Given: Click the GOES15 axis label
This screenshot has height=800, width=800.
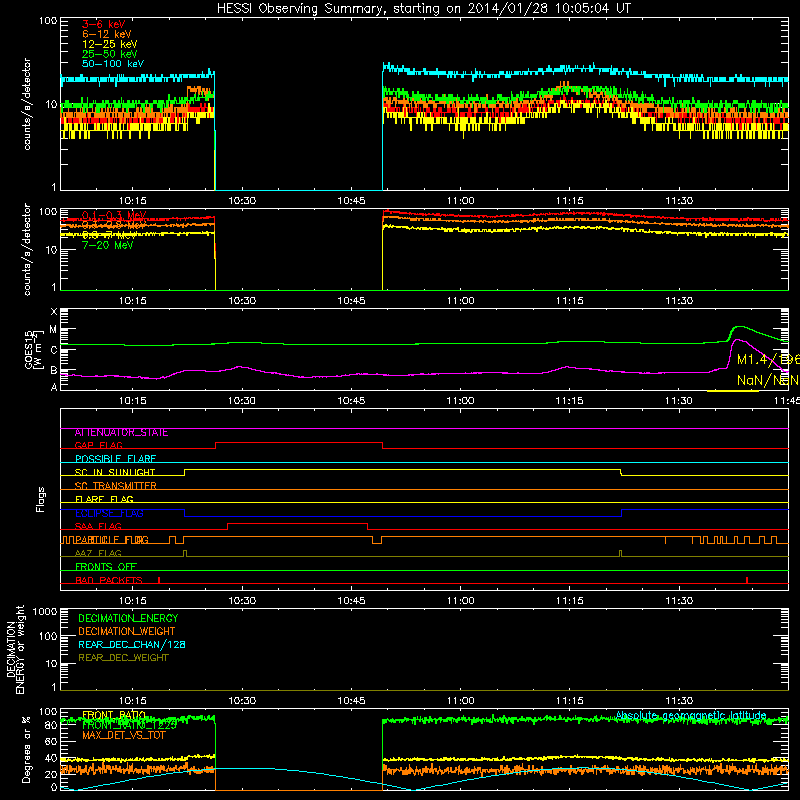Looking at the screenshot, I should (33, 349).
